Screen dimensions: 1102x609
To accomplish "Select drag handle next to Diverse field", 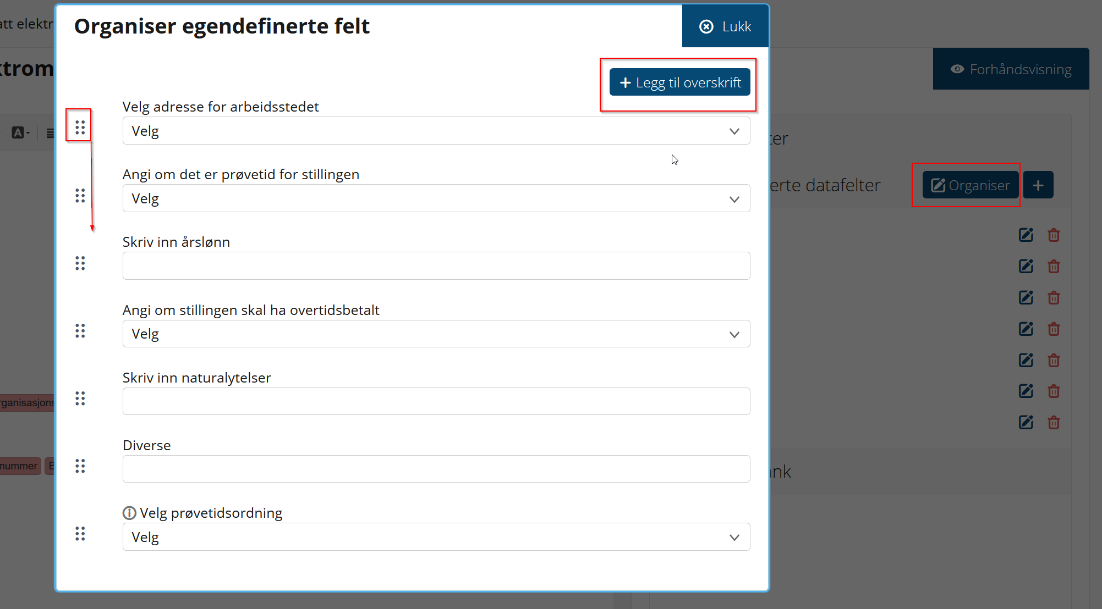I will 80,466.
